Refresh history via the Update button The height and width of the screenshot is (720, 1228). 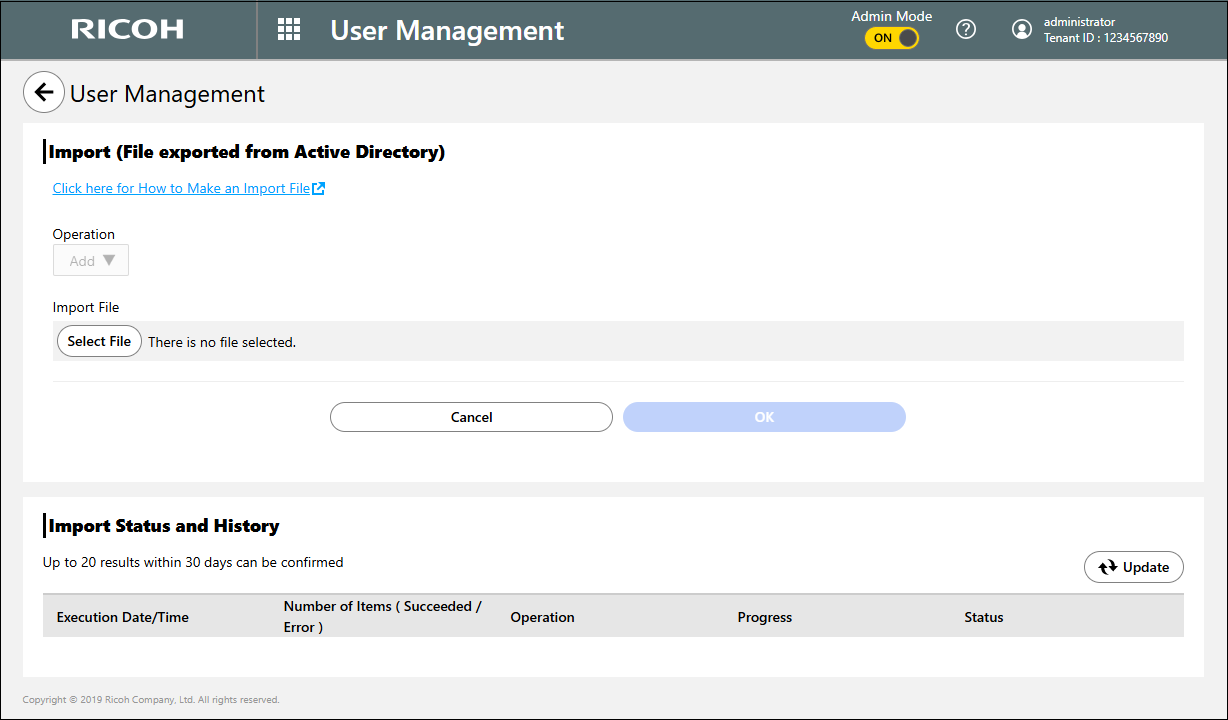[x=1133, y=566]
